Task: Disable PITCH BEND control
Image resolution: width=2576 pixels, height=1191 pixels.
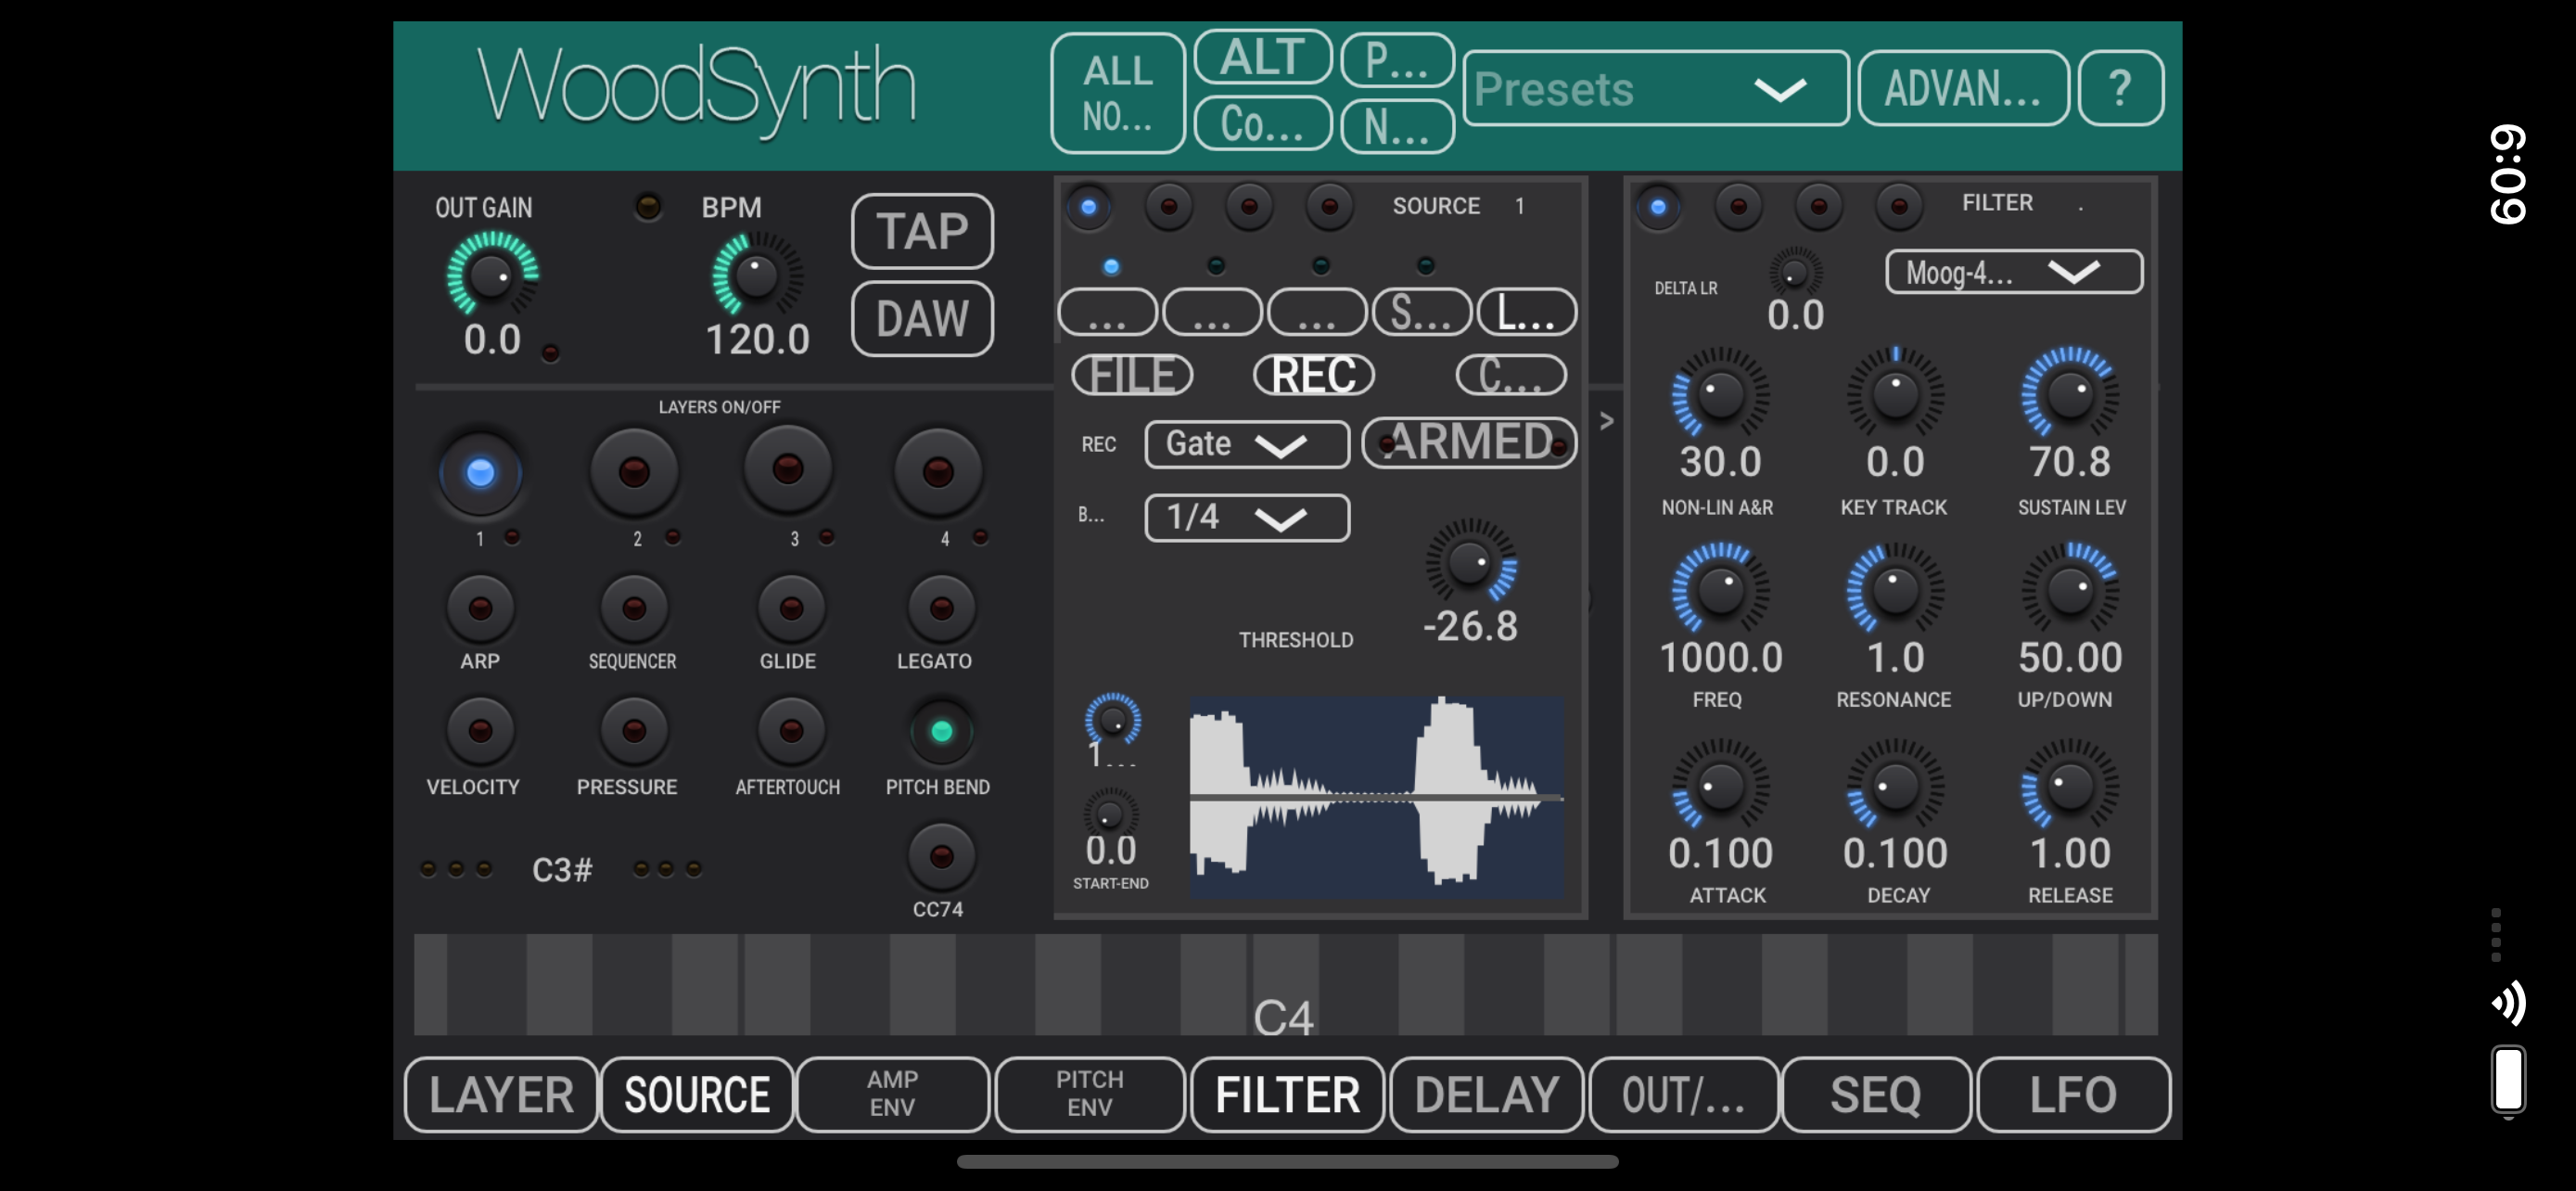Action: (941, 732)
